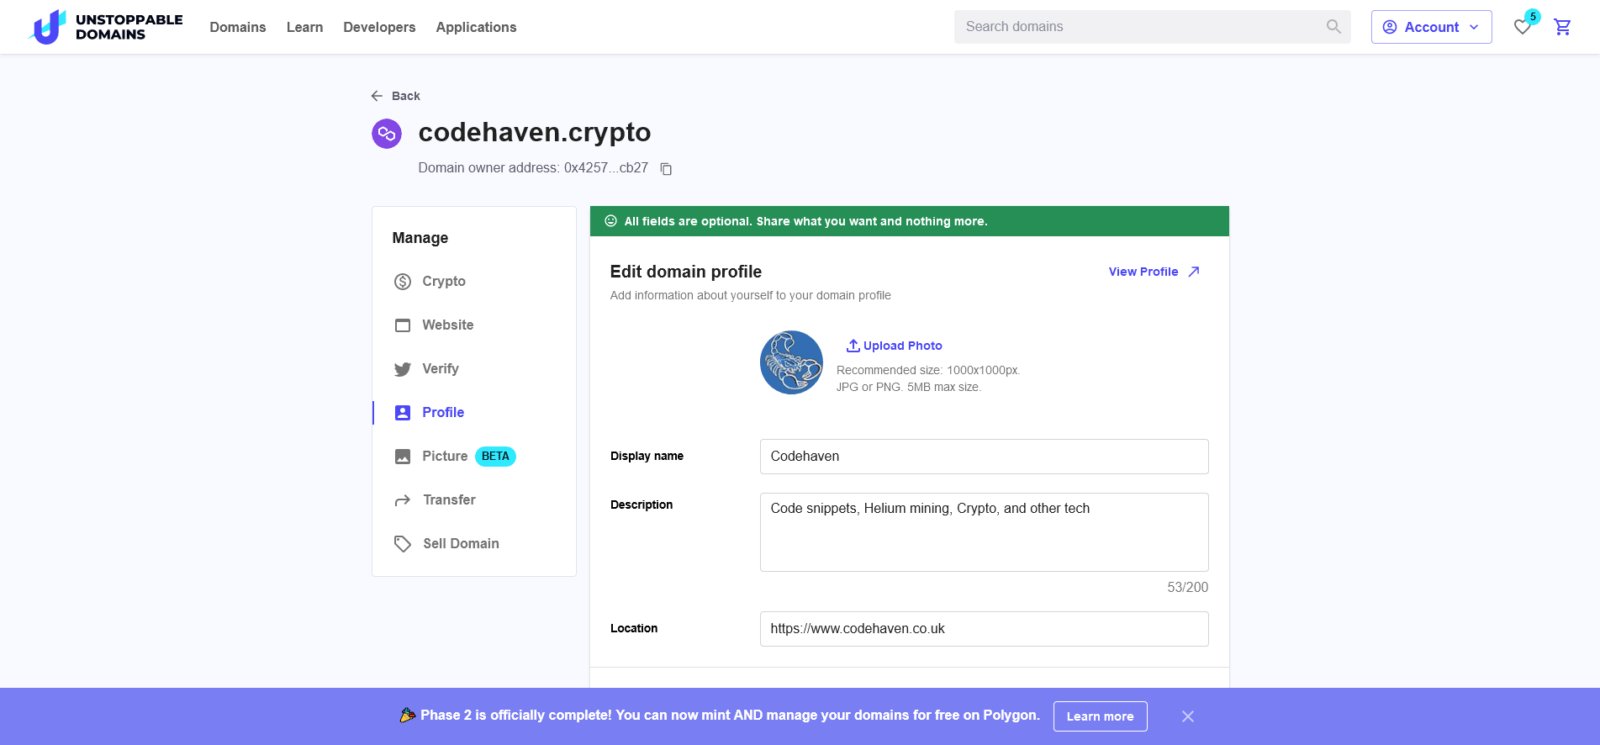1600x745 pixels.
Task: Click the Display name field
Action: tap(984, 456)
